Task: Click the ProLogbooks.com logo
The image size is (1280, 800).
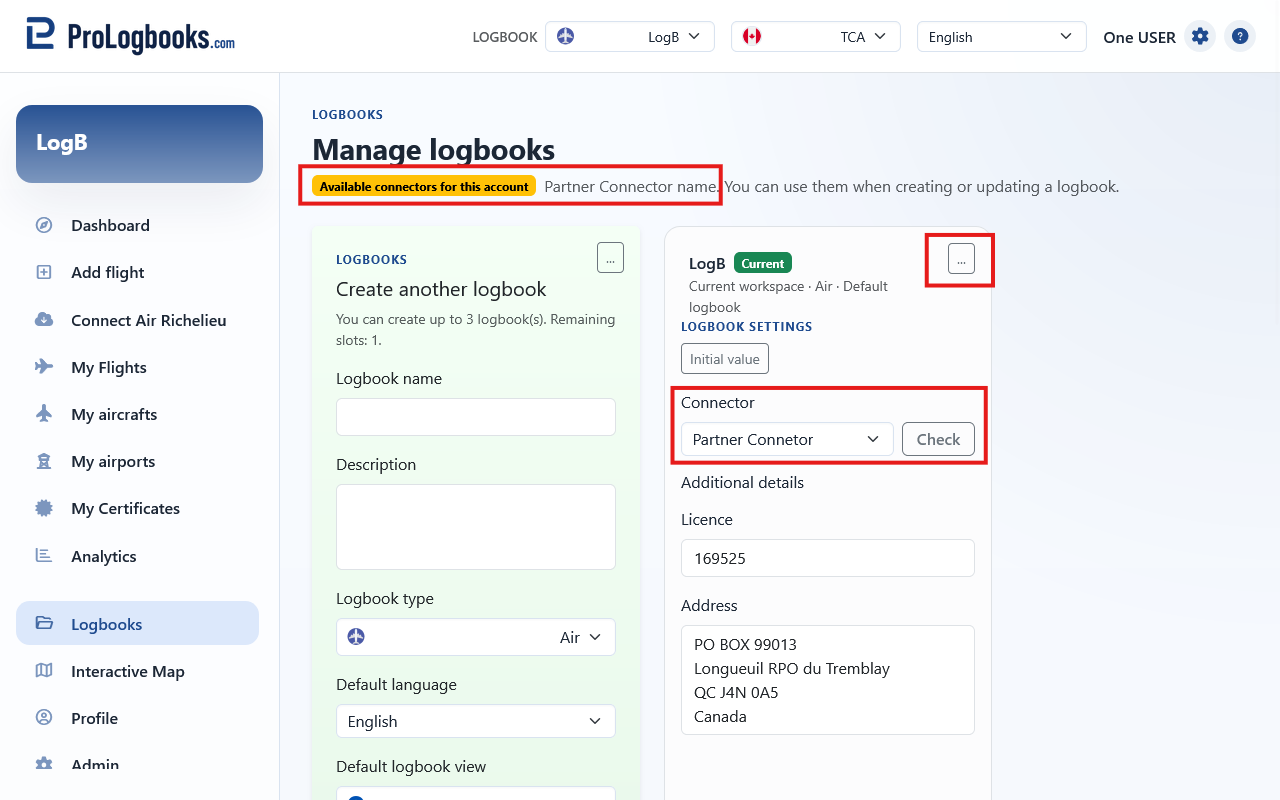Action: (130, 36)
